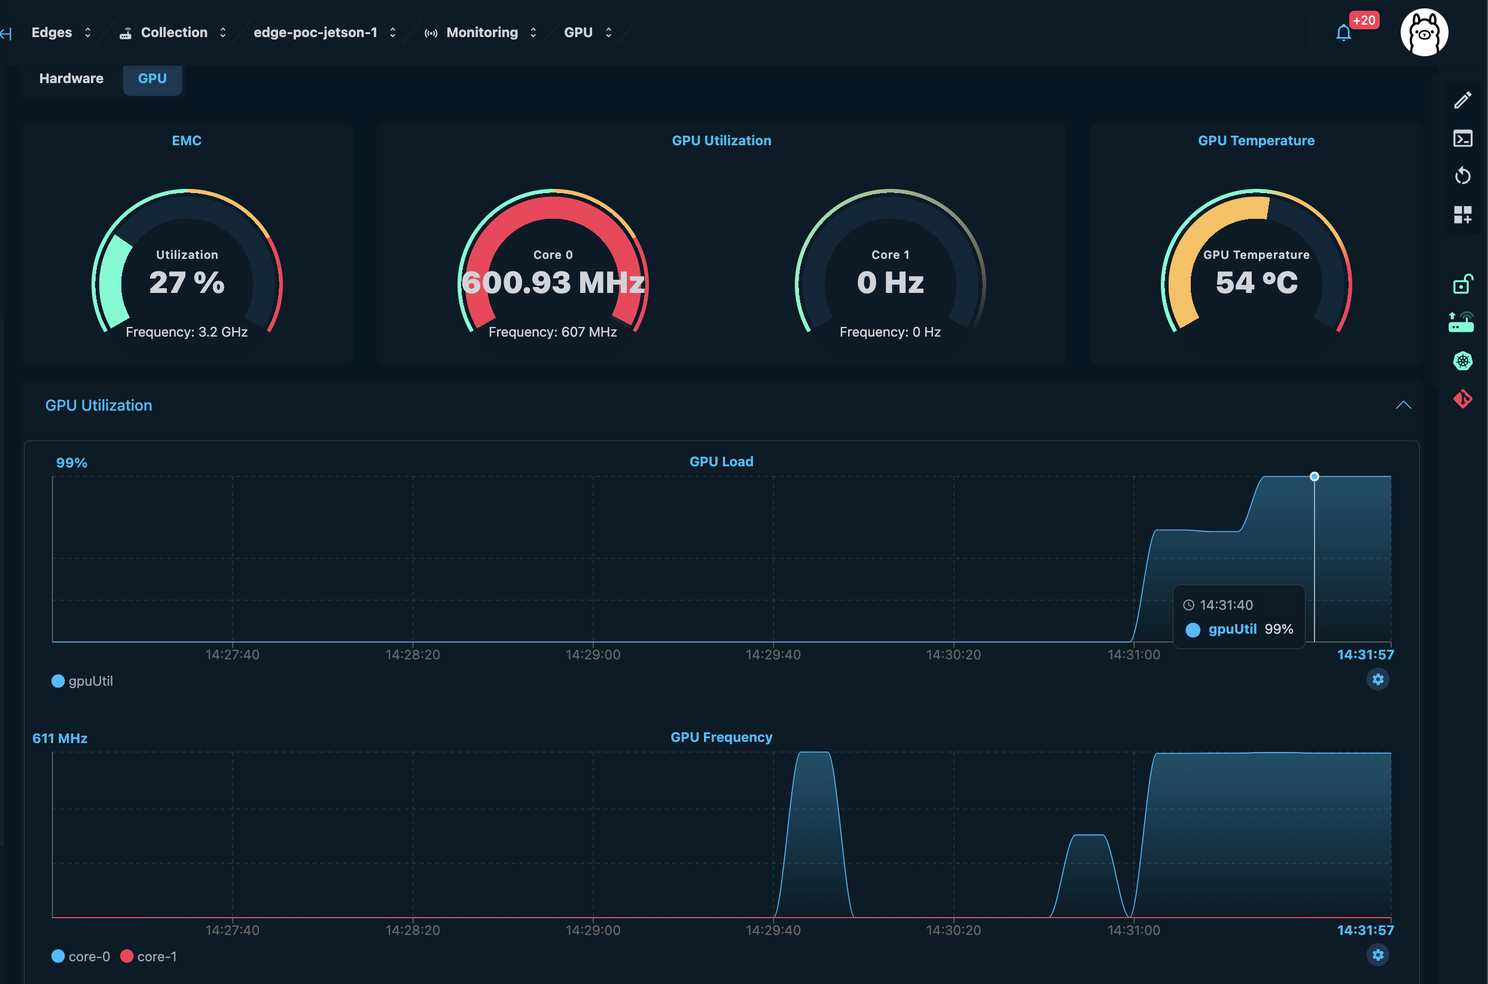Click the GPU Temperature gauge
The height and width of the screenshot is (984, 1488).
[1256, 264]
